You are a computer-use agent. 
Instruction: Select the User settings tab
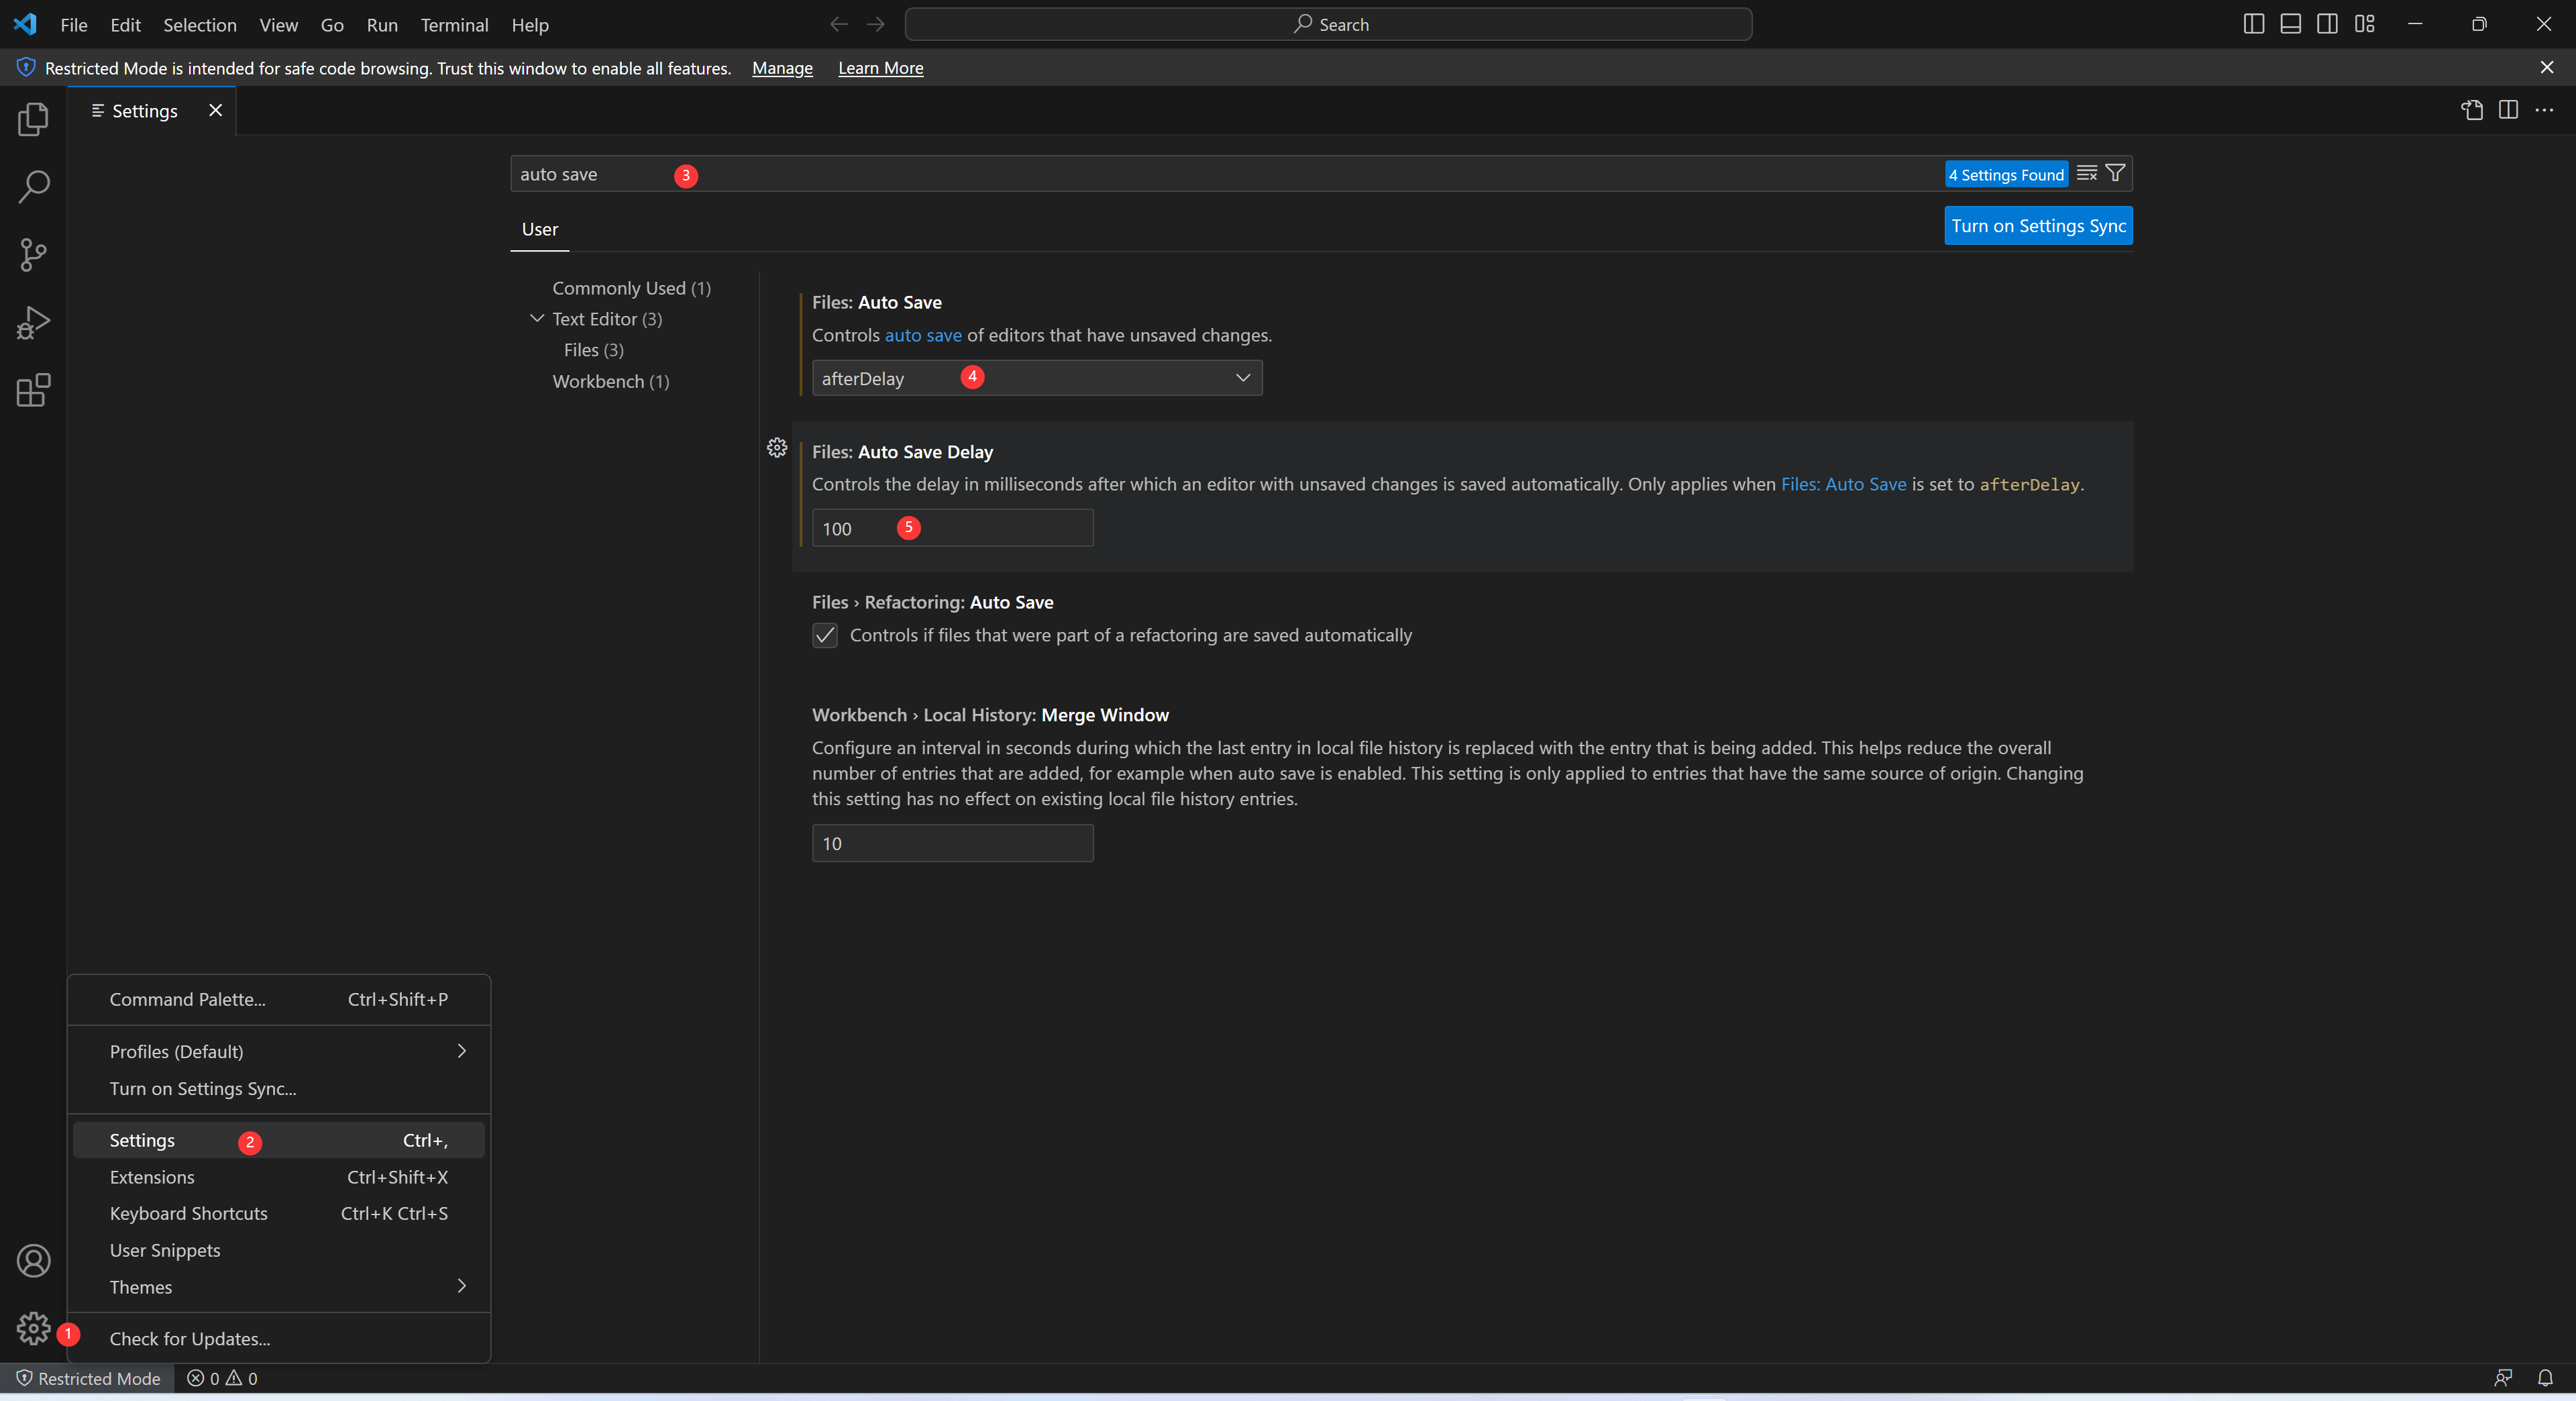[540, 229]
